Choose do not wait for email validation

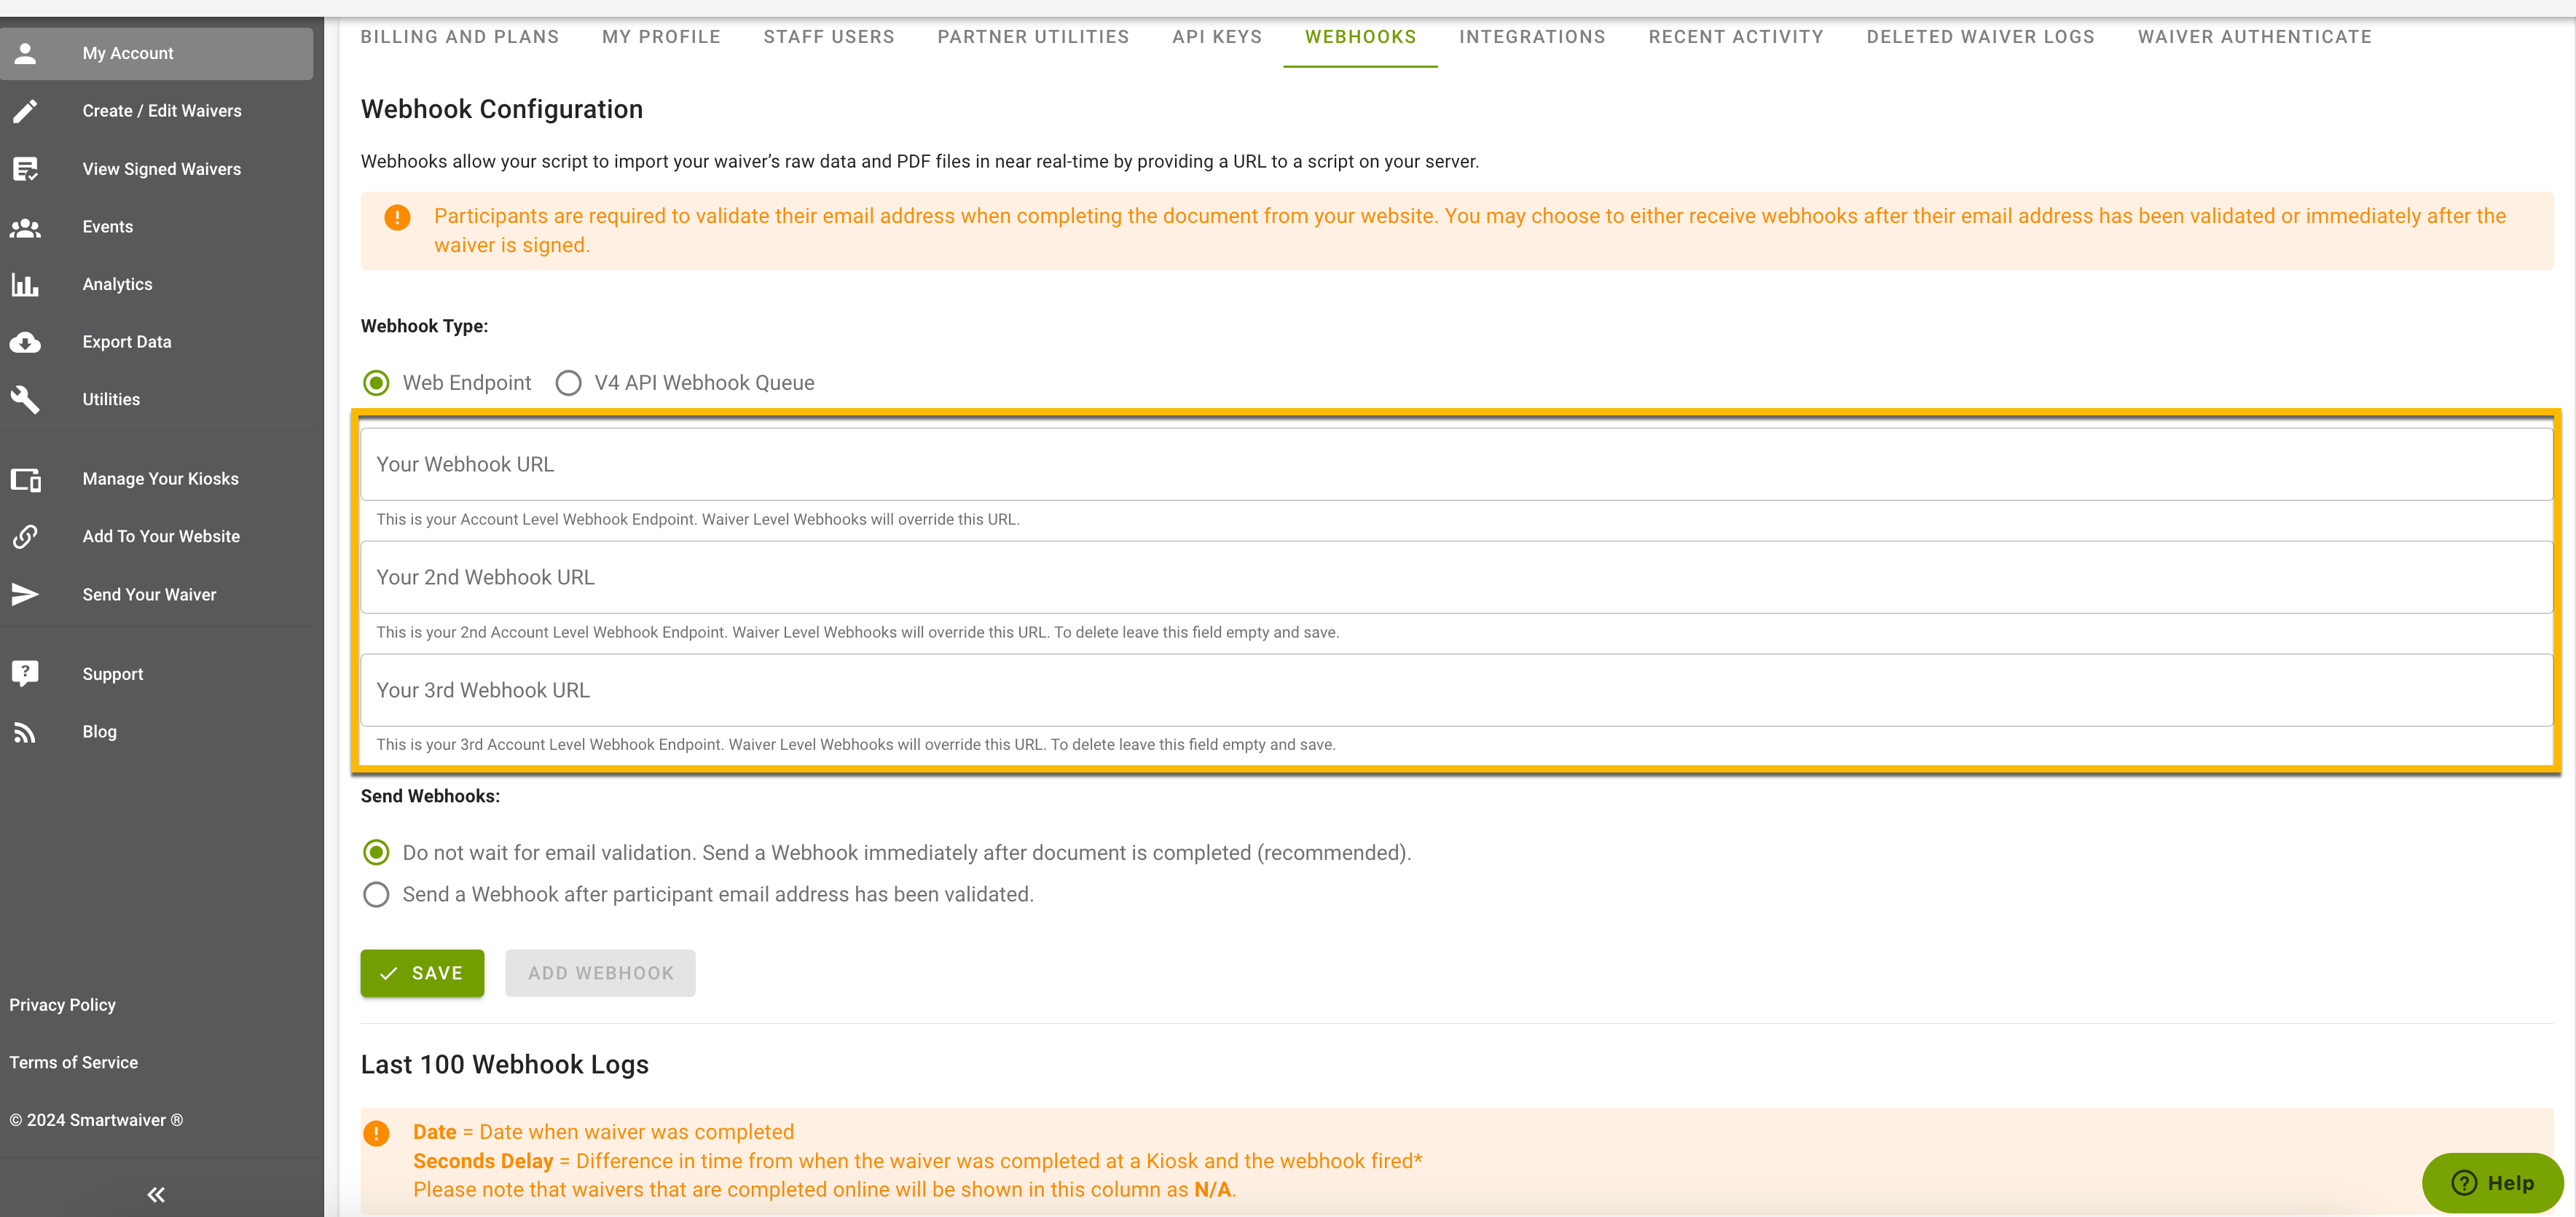376,853
